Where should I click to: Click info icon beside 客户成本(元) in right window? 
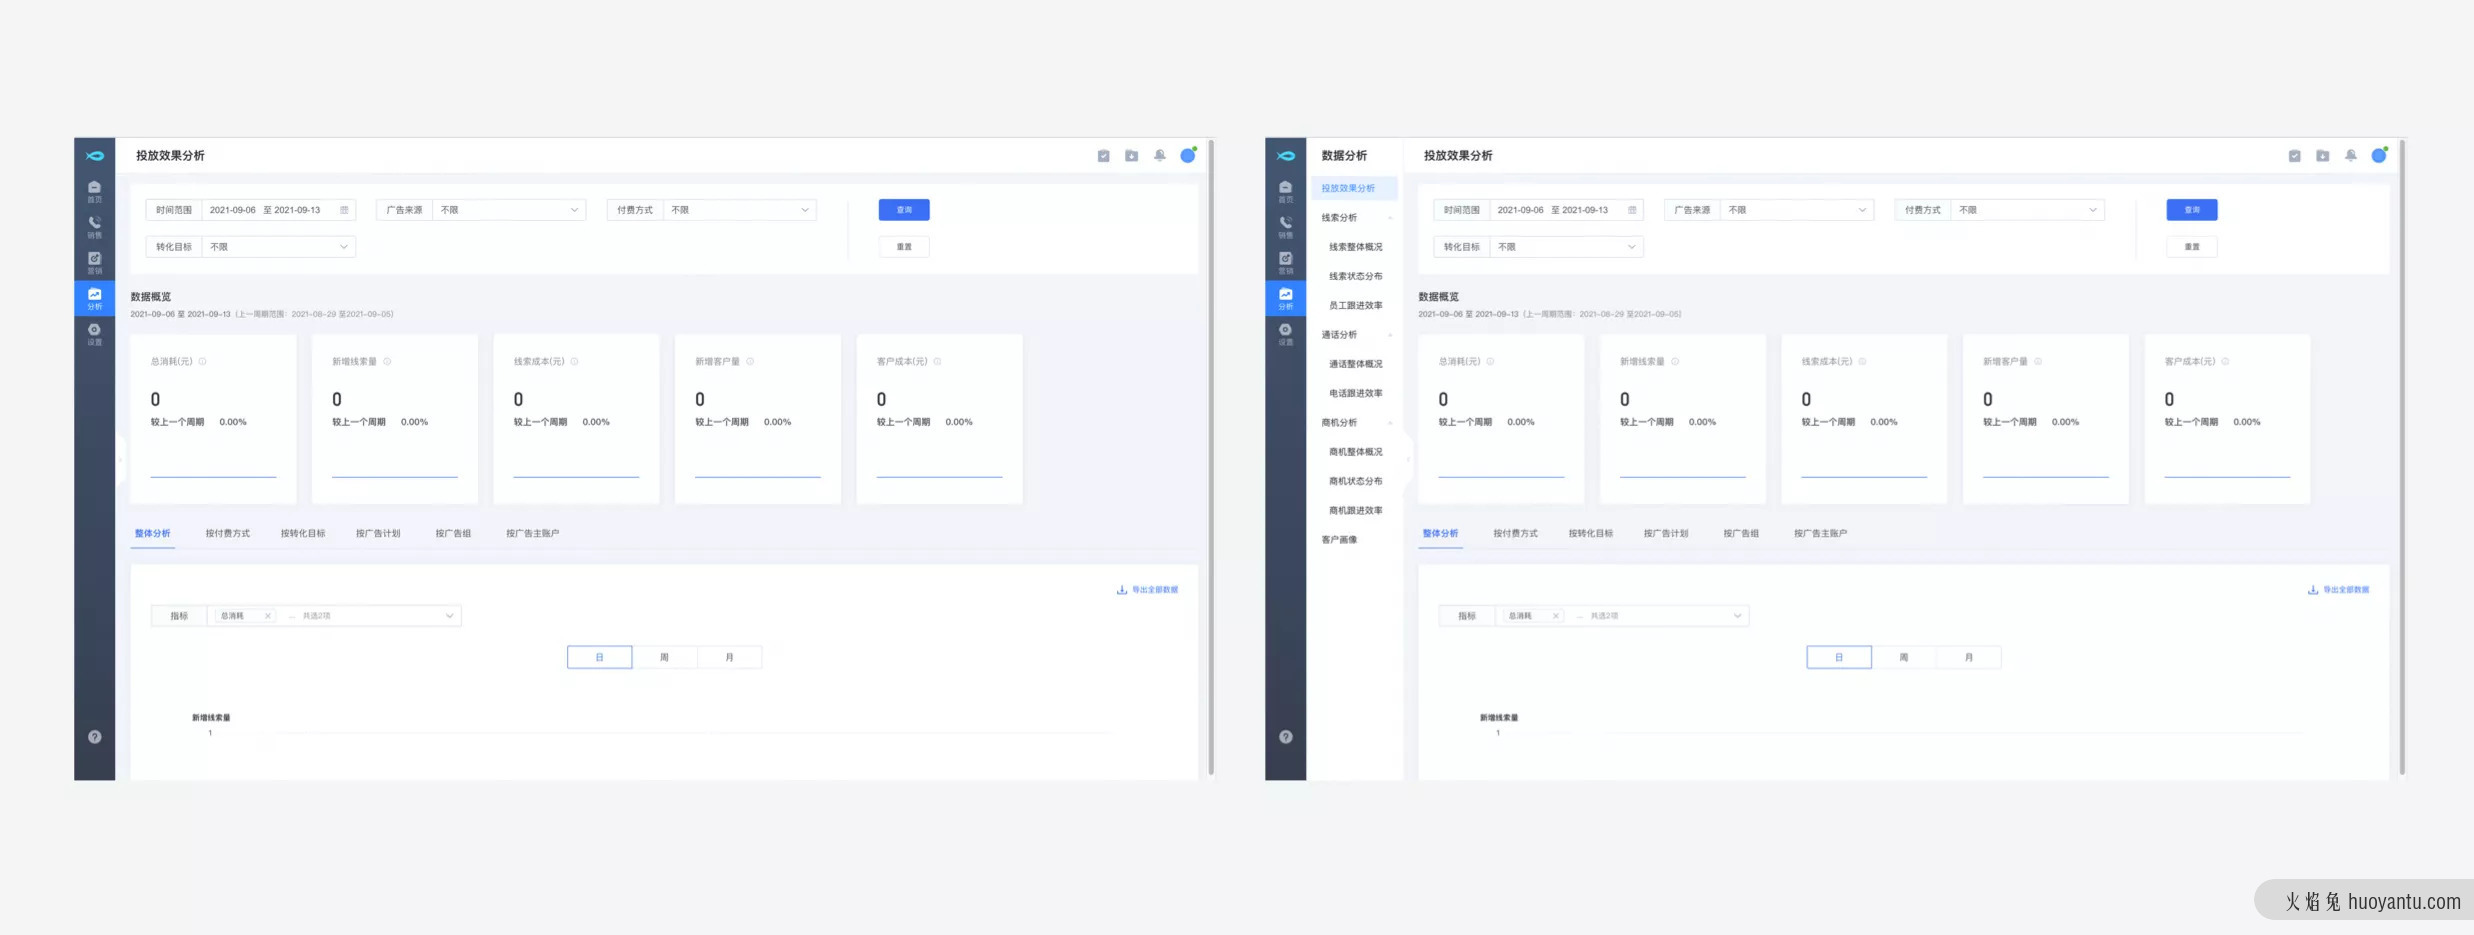pos(2224,362)
